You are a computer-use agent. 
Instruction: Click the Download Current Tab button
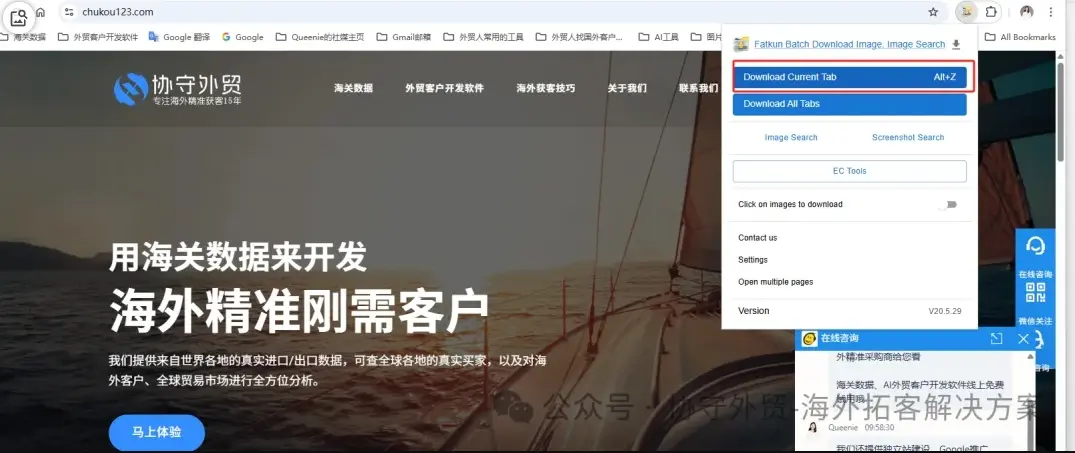(849, 77)
